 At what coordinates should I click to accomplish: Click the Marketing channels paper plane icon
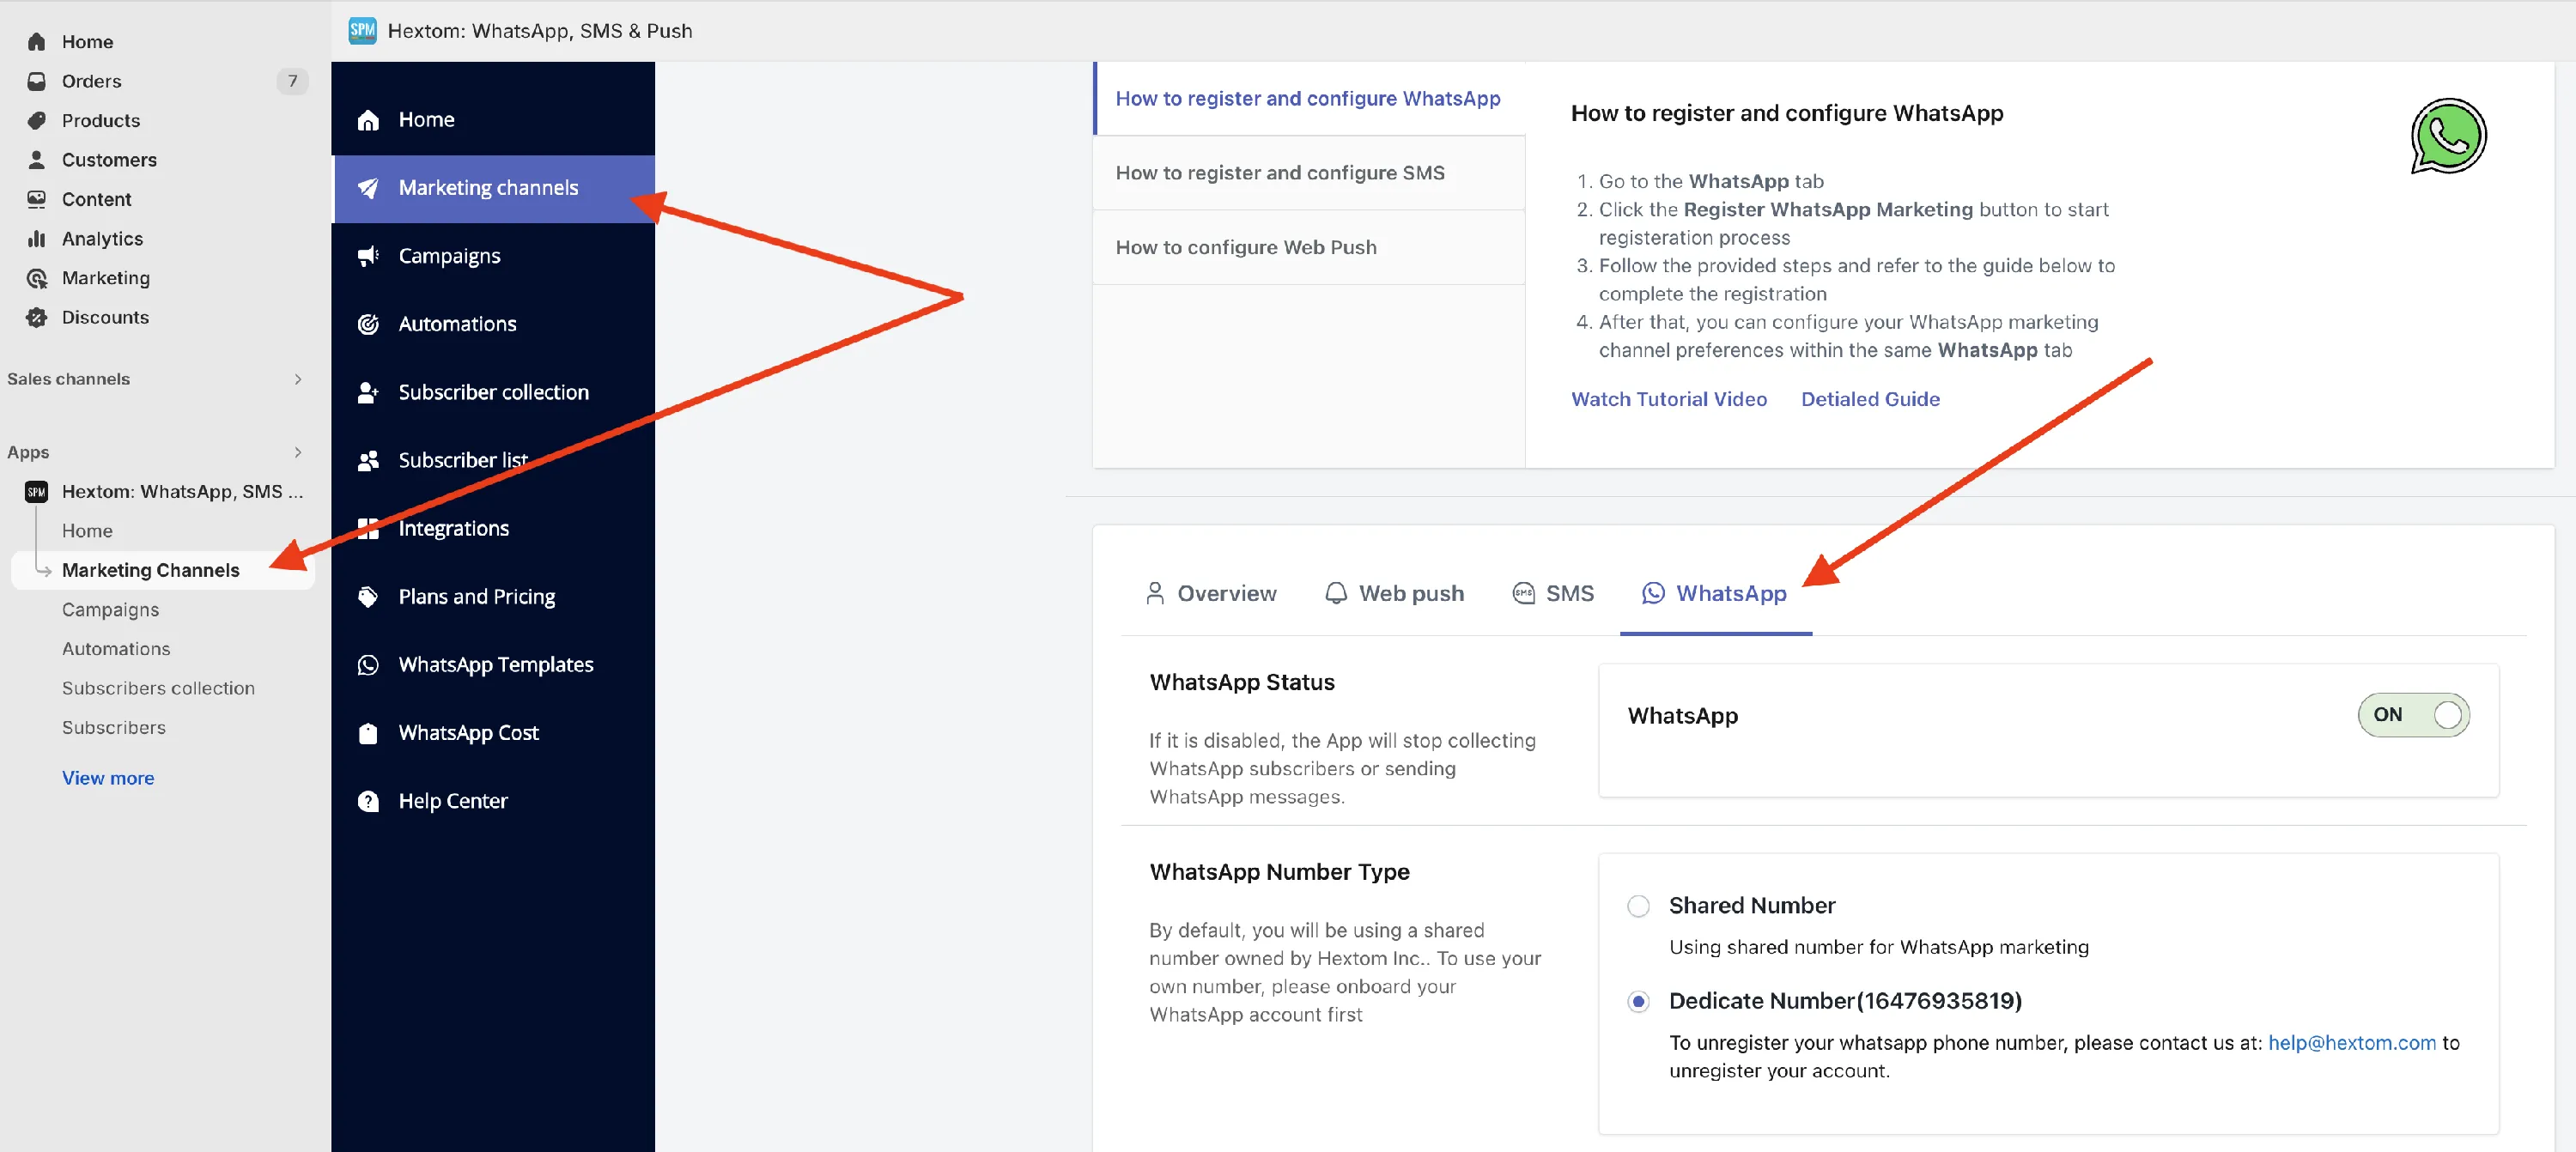(368, 188)
